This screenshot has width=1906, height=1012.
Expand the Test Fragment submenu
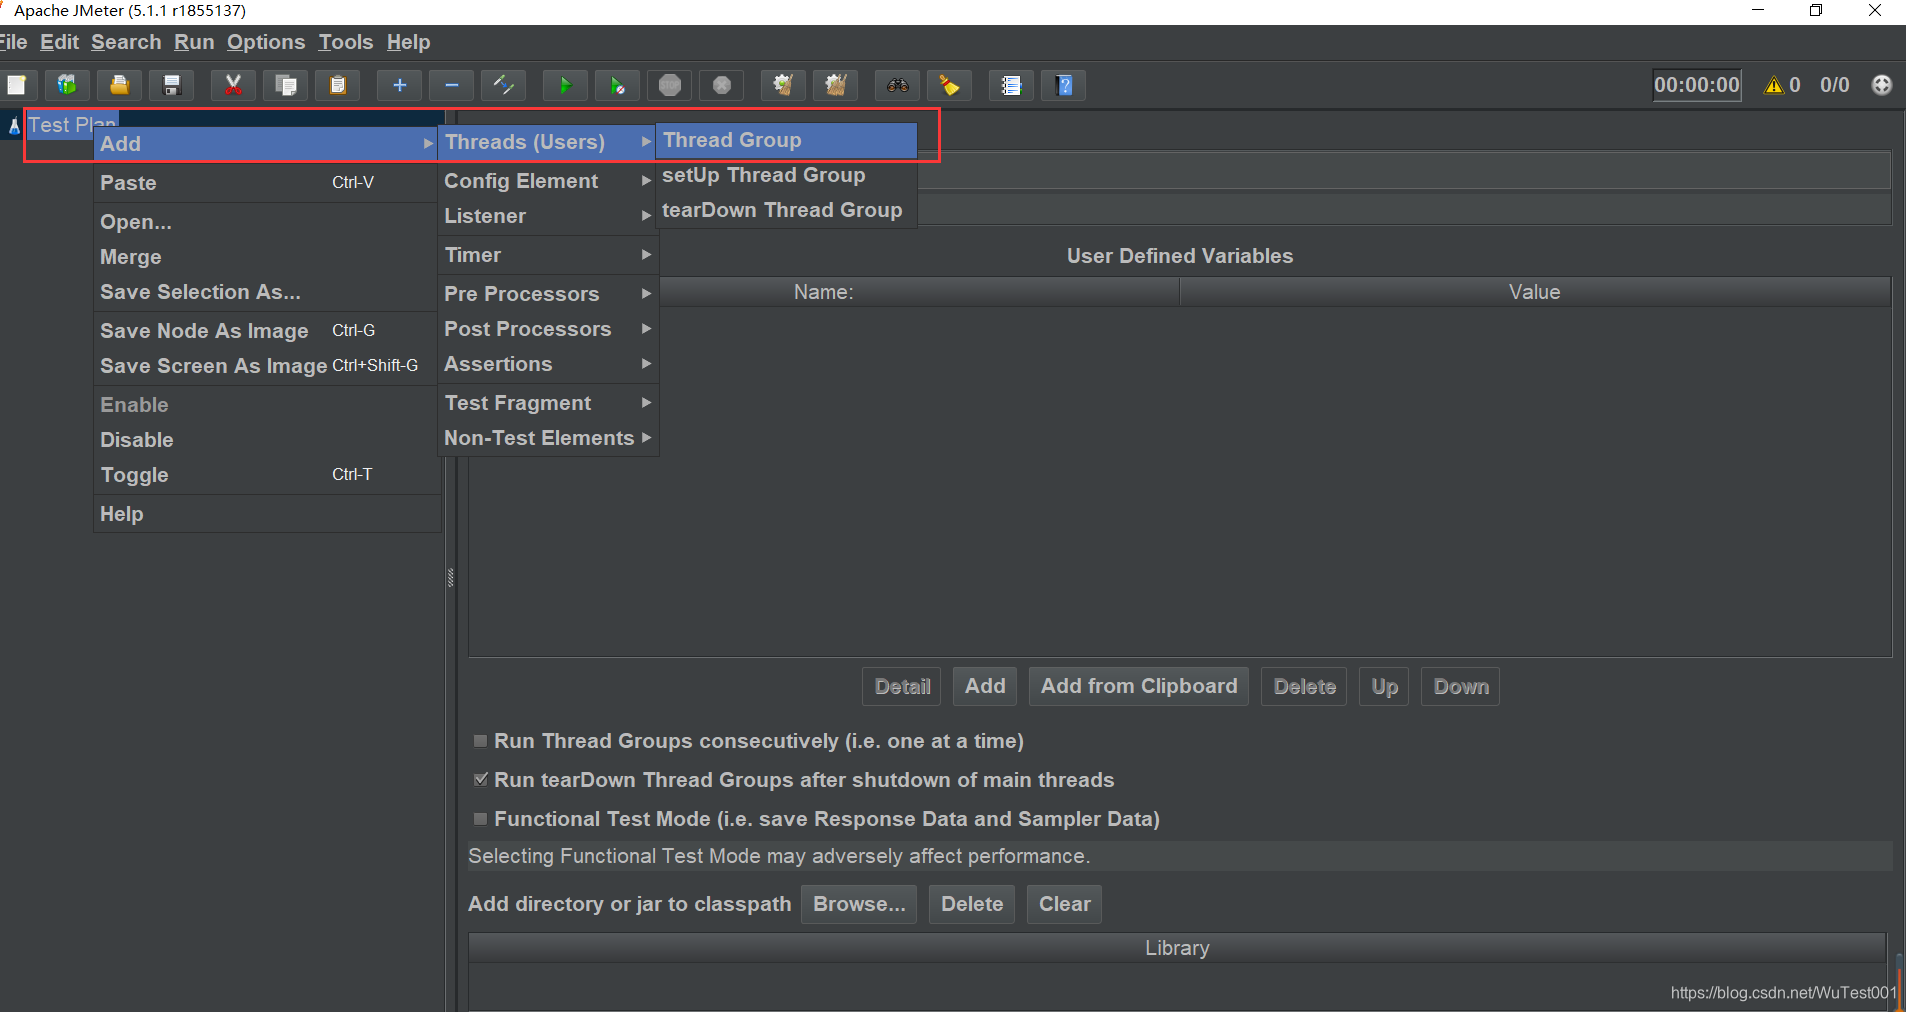point(548,403)
